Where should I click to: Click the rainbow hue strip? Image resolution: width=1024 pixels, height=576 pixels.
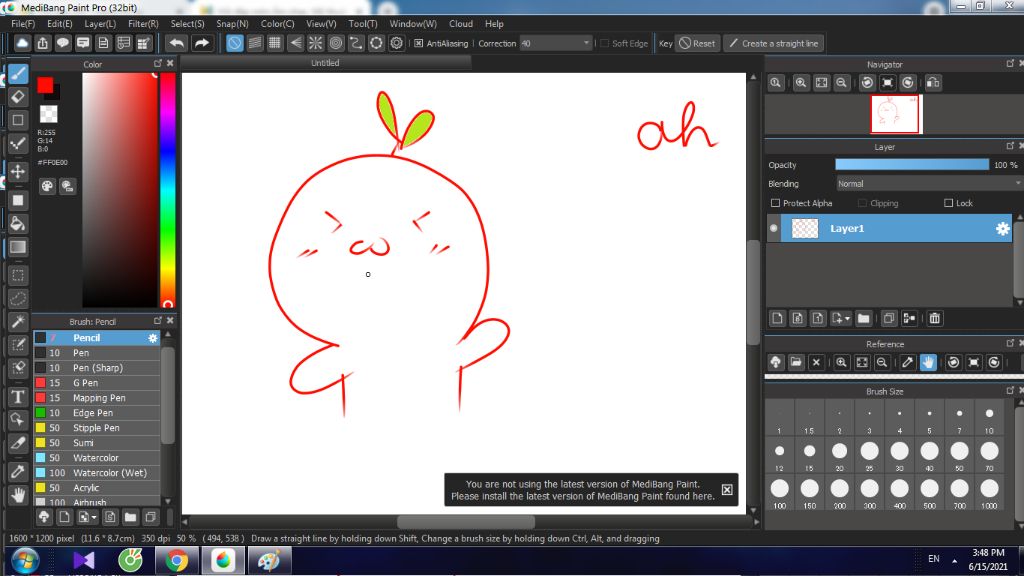167,189
